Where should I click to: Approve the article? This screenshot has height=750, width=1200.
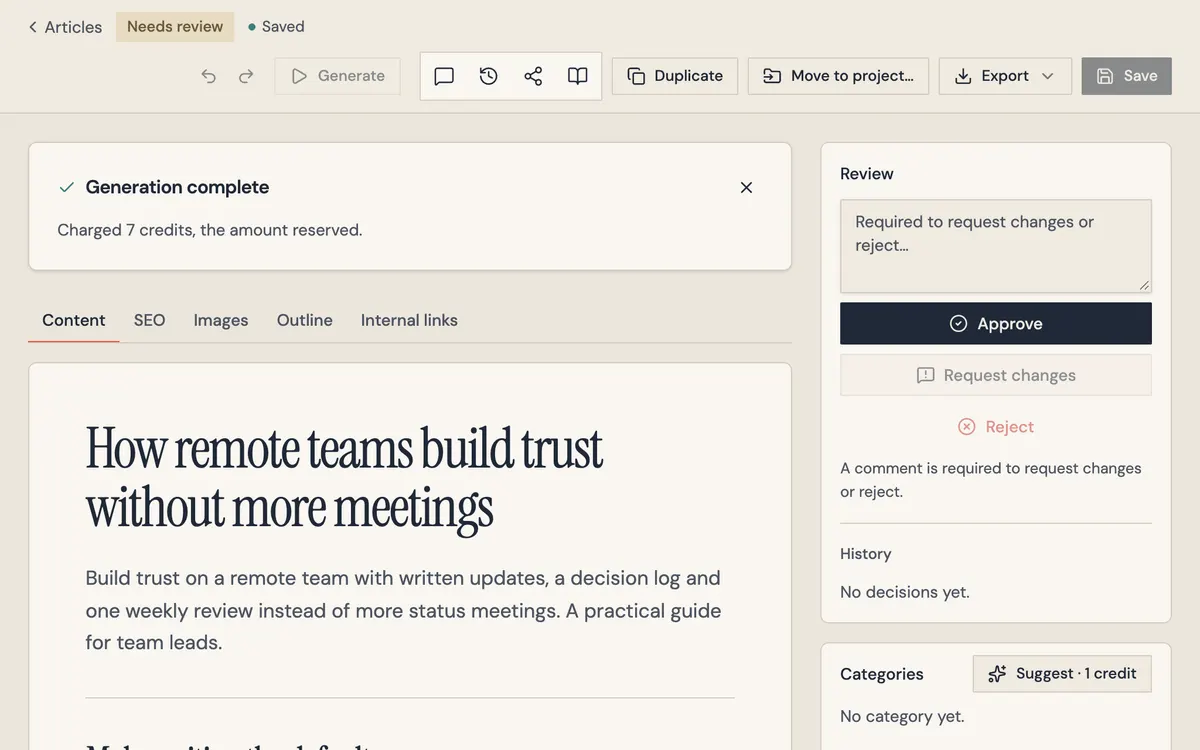[x=996, y=324]
